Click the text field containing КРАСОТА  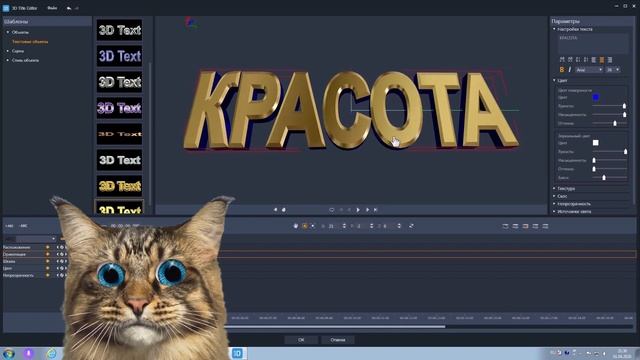(593, 43)
